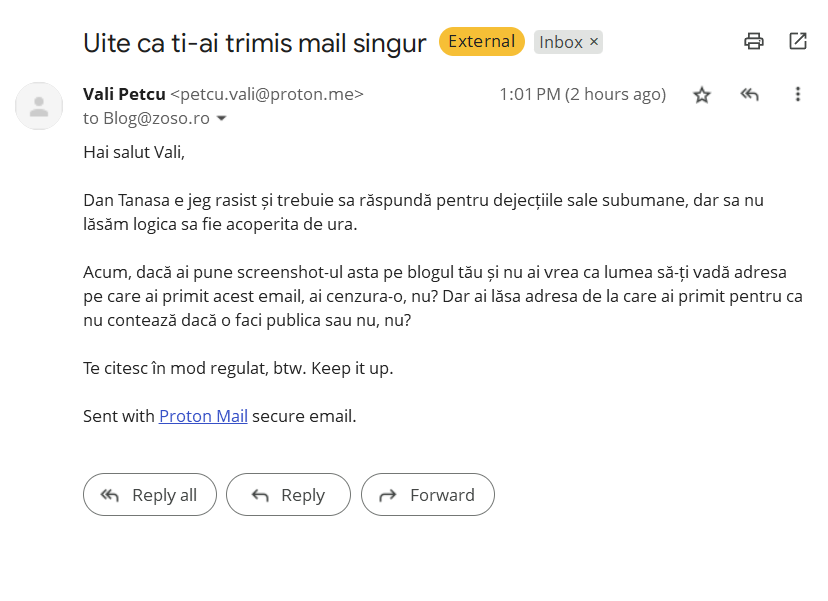Select the Inbox label chip
Viewport: 828px width, 601px height.
click(x=561, y=42)
